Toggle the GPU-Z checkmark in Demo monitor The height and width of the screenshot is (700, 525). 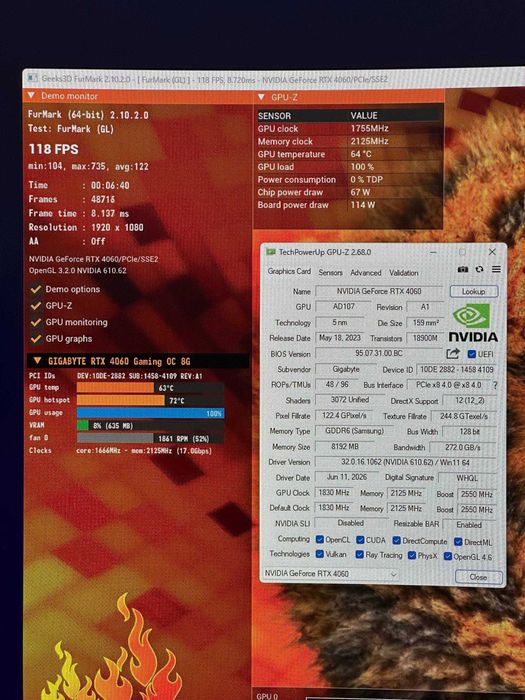[36, 306]
